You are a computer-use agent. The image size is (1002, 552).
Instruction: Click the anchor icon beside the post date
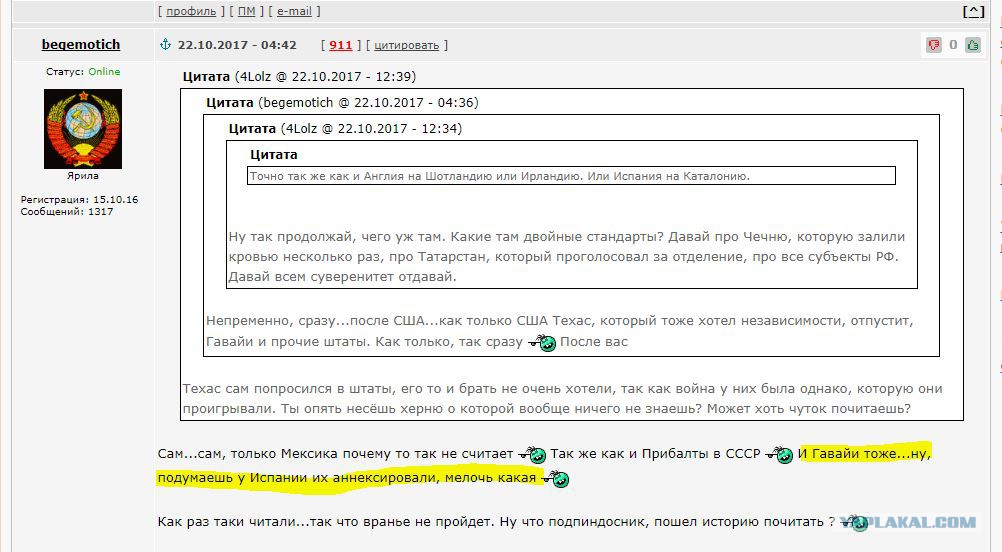pyautogui.click(x=165, y=44)
